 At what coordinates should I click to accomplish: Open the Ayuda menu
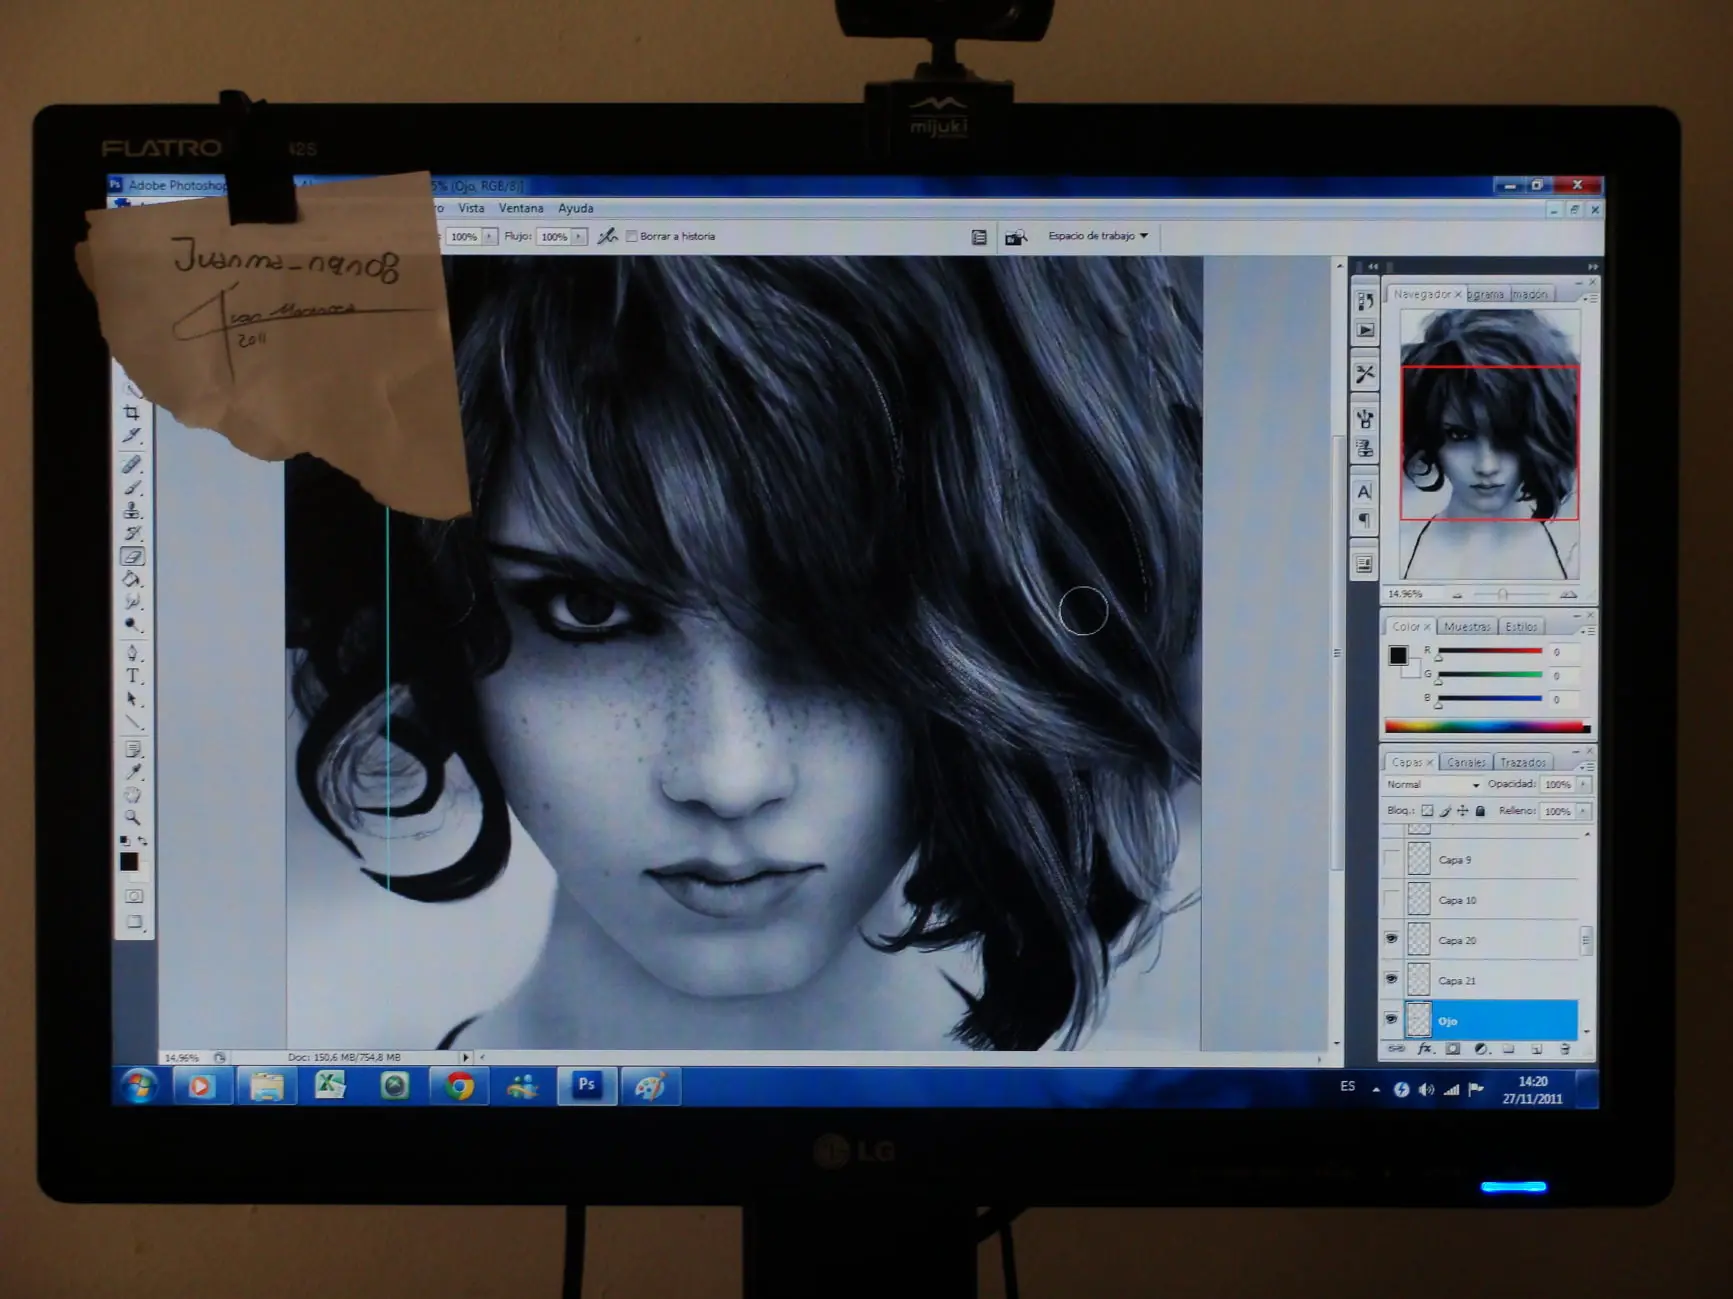pos(576,208)
